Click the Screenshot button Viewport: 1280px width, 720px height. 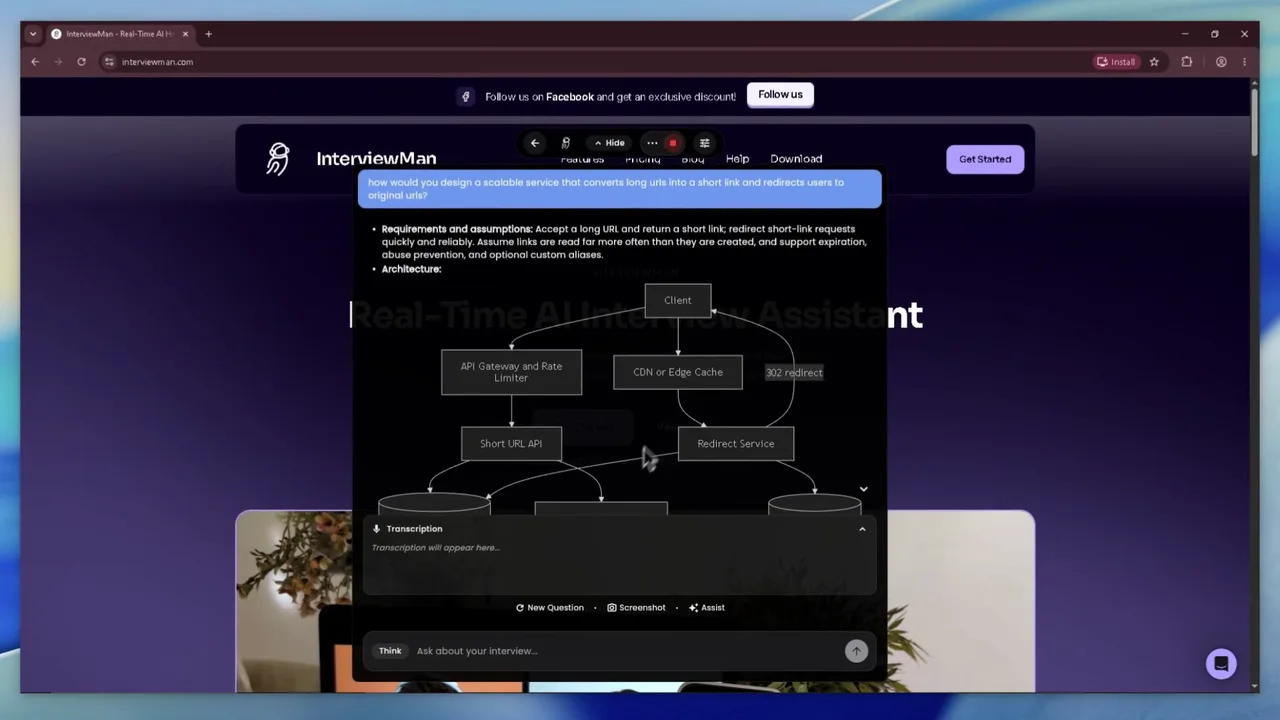pos(636,608)
